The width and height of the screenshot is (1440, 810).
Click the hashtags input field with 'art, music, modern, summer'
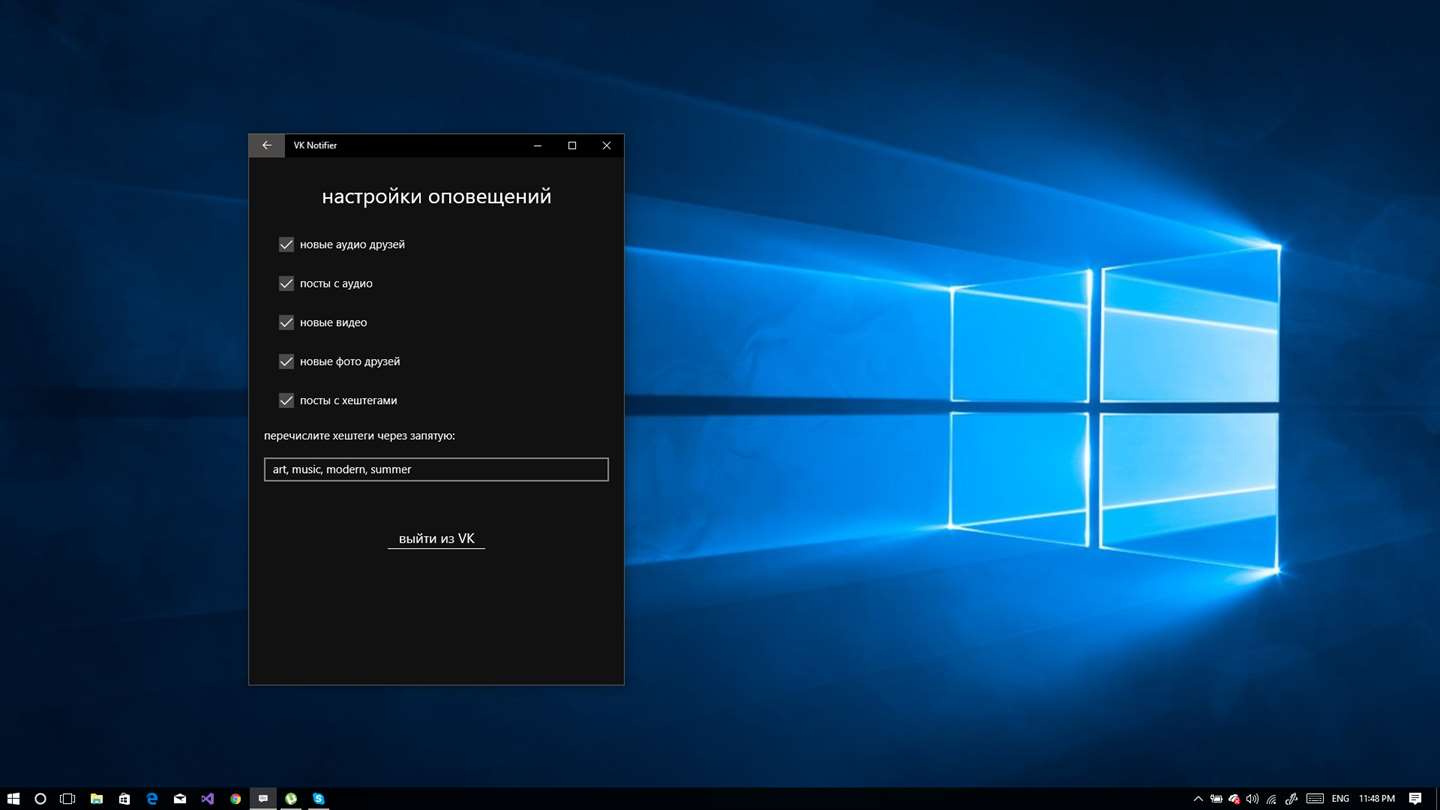click(x=436, y=469)
